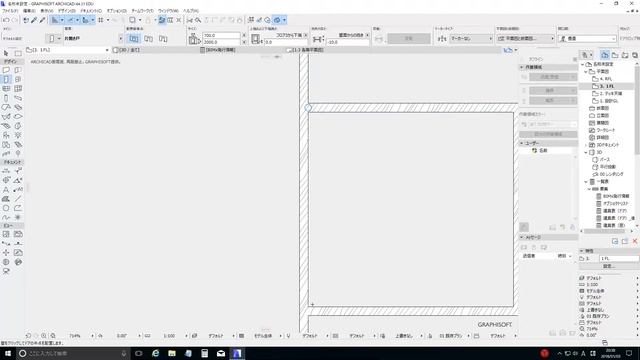Select the Marquee tool in the toolbox
The width and height of the screenshot is (640, 360).
point(18,53)
